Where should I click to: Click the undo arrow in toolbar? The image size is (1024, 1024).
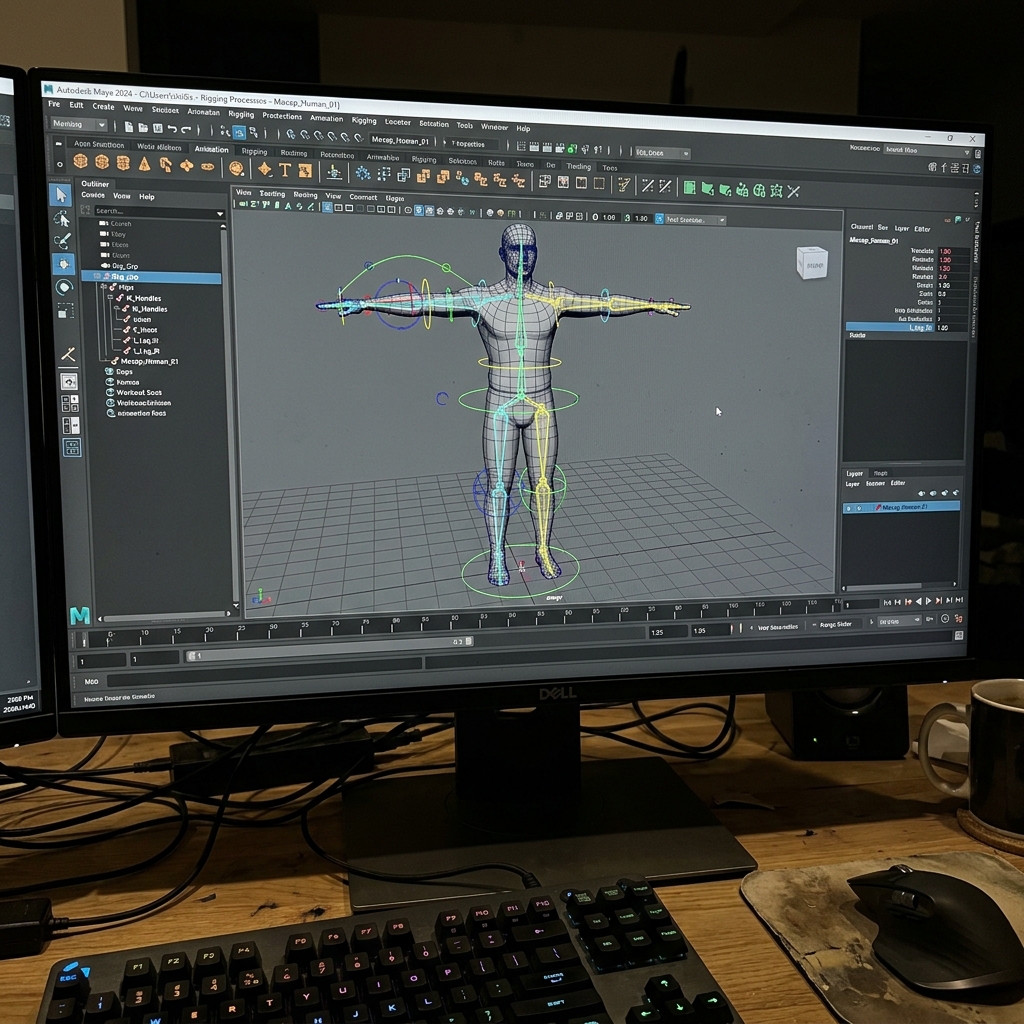click(172, 129)
